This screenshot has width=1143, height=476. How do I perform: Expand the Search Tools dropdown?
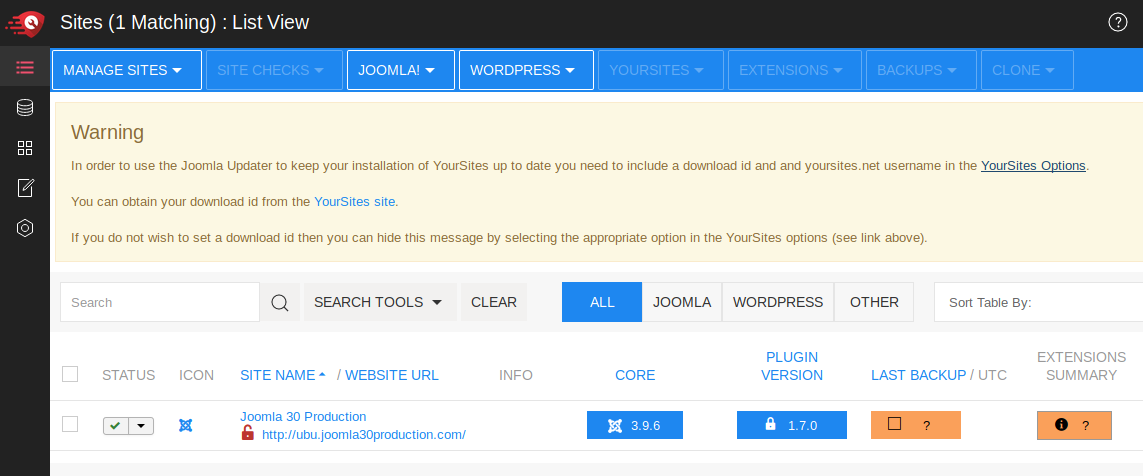pos(380,302)
